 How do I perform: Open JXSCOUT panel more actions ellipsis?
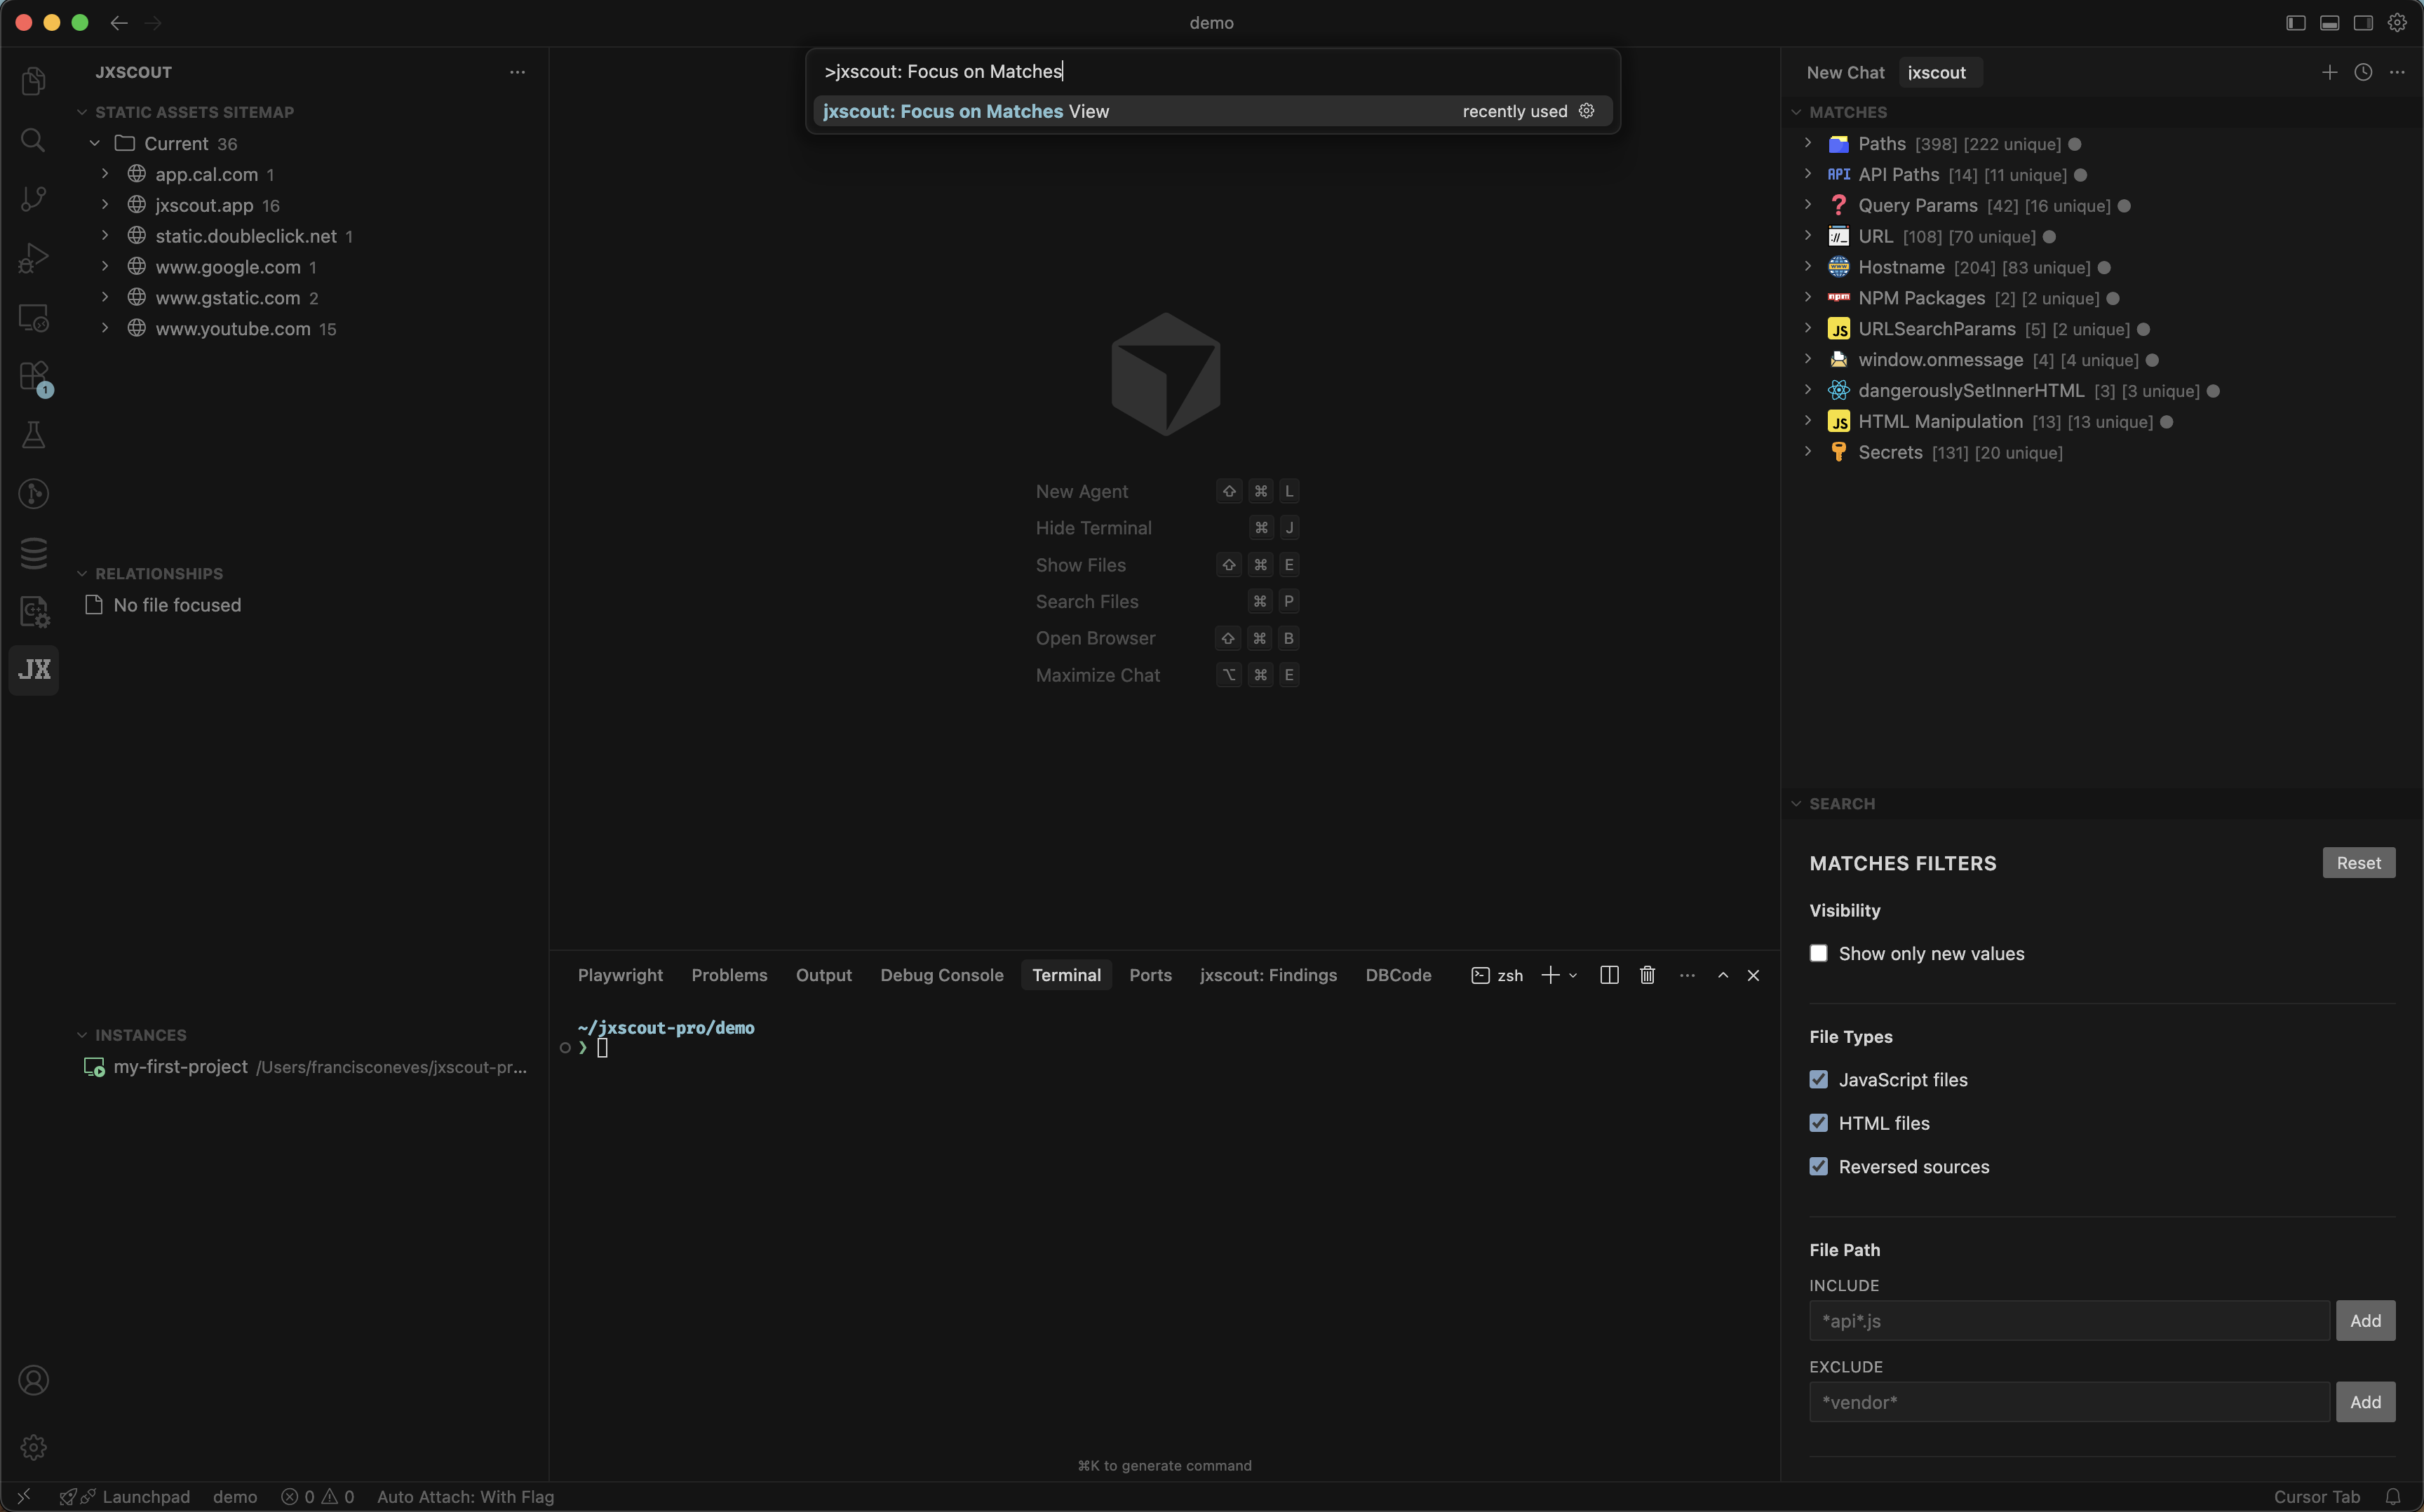[x=517, y=72]
